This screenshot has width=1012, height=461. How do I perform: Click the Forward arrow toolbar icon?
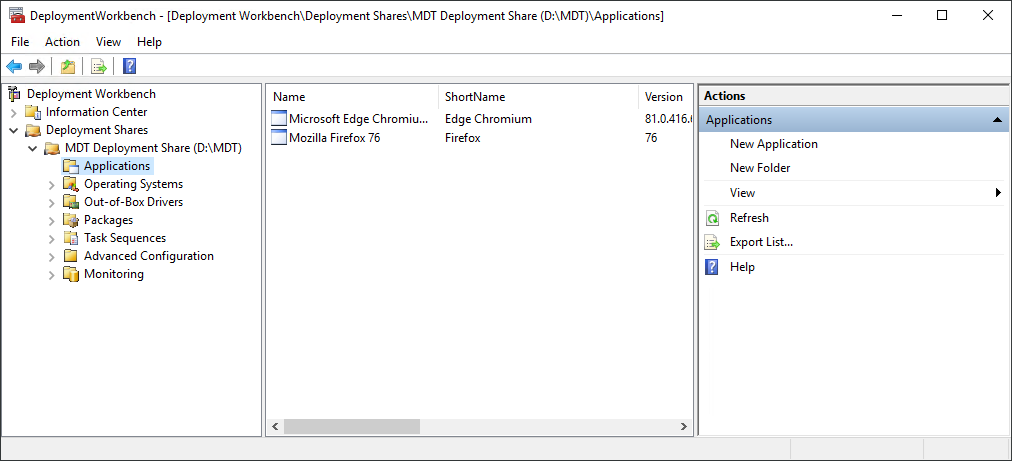click(x=37, y=66)
